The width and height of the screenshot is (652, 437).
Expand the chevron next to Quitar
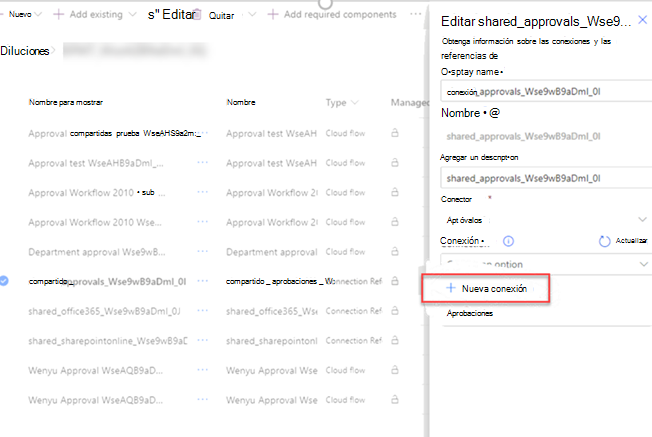point(252,15)
